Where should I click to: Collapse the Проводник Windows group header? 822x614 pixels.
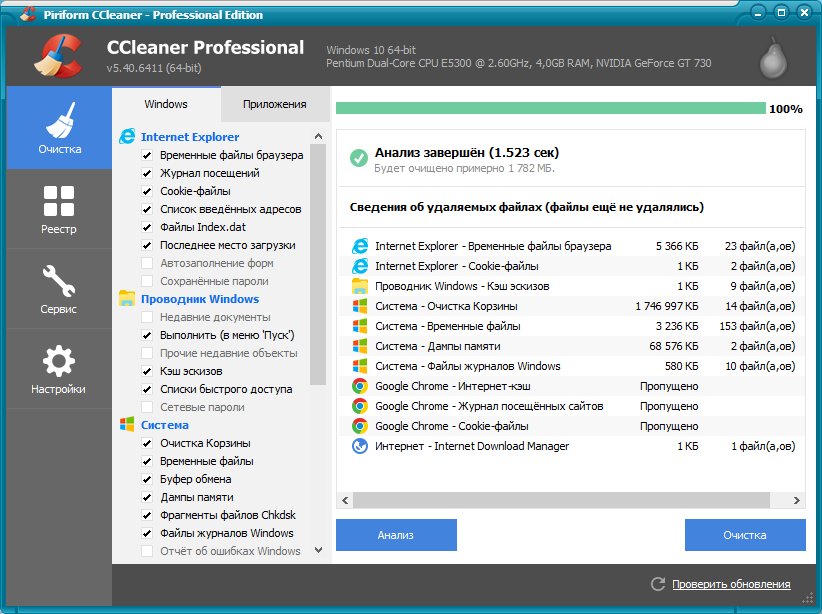(200, 299)
